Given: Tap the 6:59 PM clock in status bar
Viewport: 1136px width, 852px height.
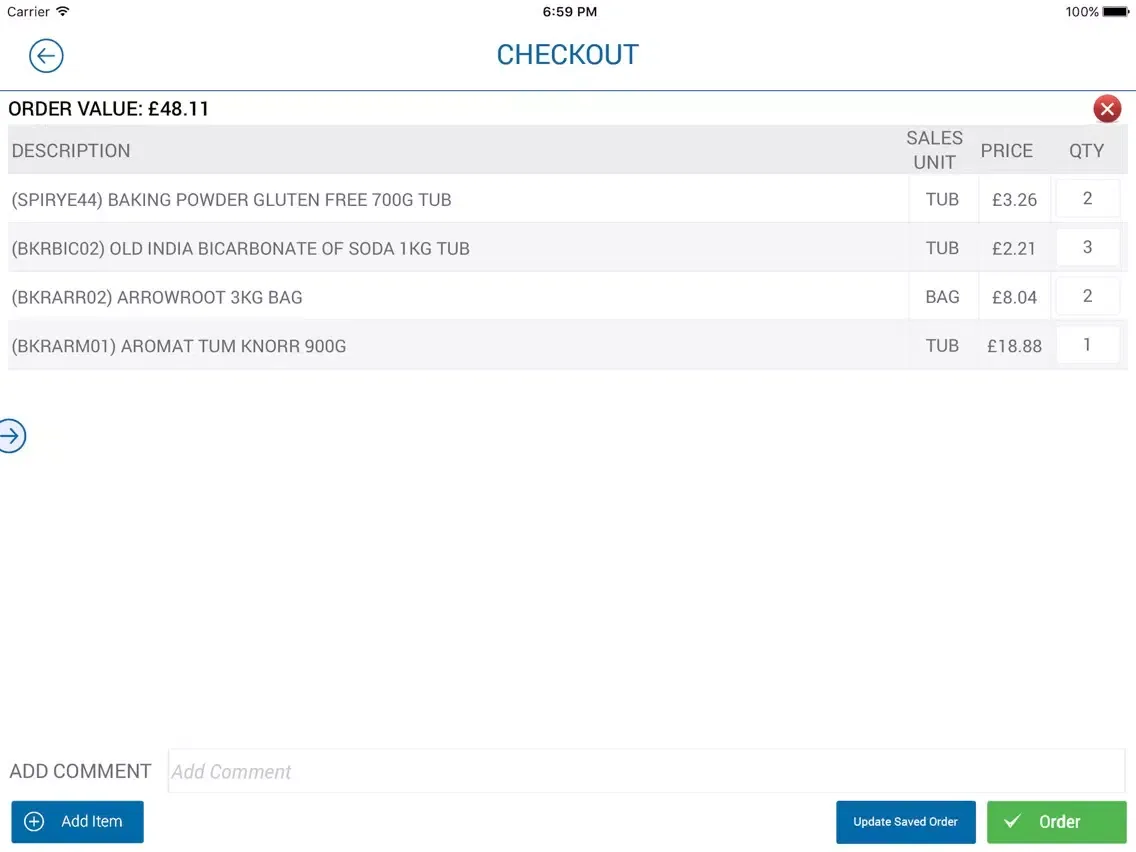Looking at the screenshot, I should (x=569, y=12).
